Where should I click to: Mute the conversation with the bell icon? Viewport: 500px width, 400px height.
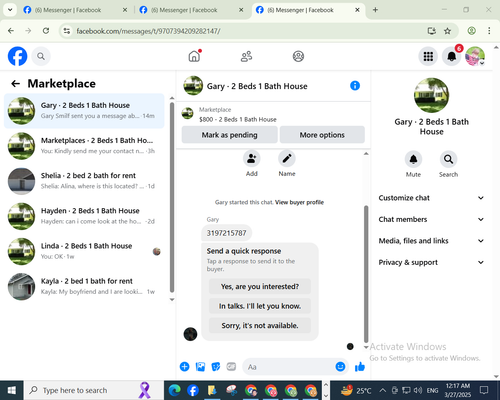coord(413,160)
